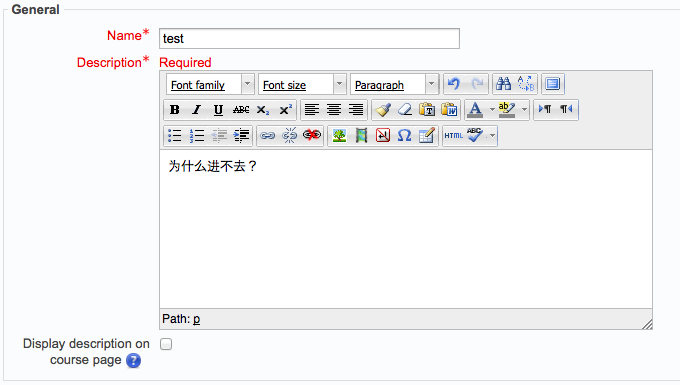Insert or edit link
This screenshot has height=385, width=680.
click(x=268, y=136)
